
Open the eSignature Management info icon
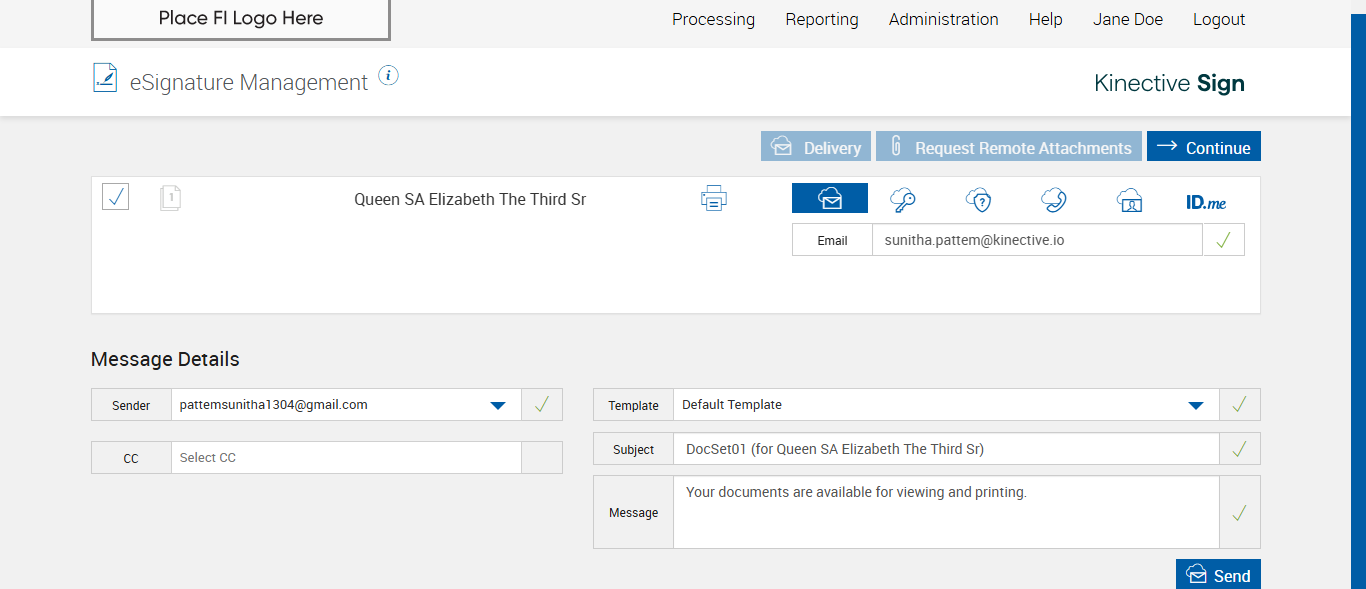[x=389, y=76]
